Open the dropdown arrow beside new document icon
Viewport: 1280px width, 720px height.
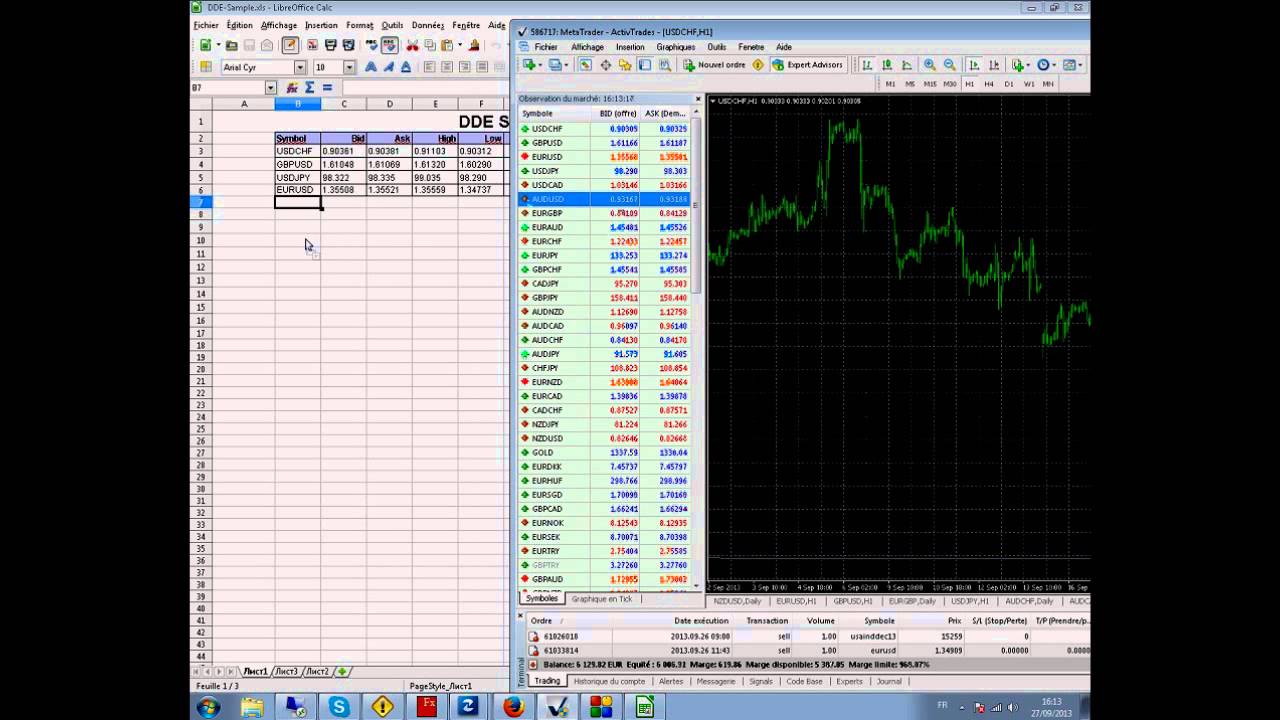click(219, 45)
